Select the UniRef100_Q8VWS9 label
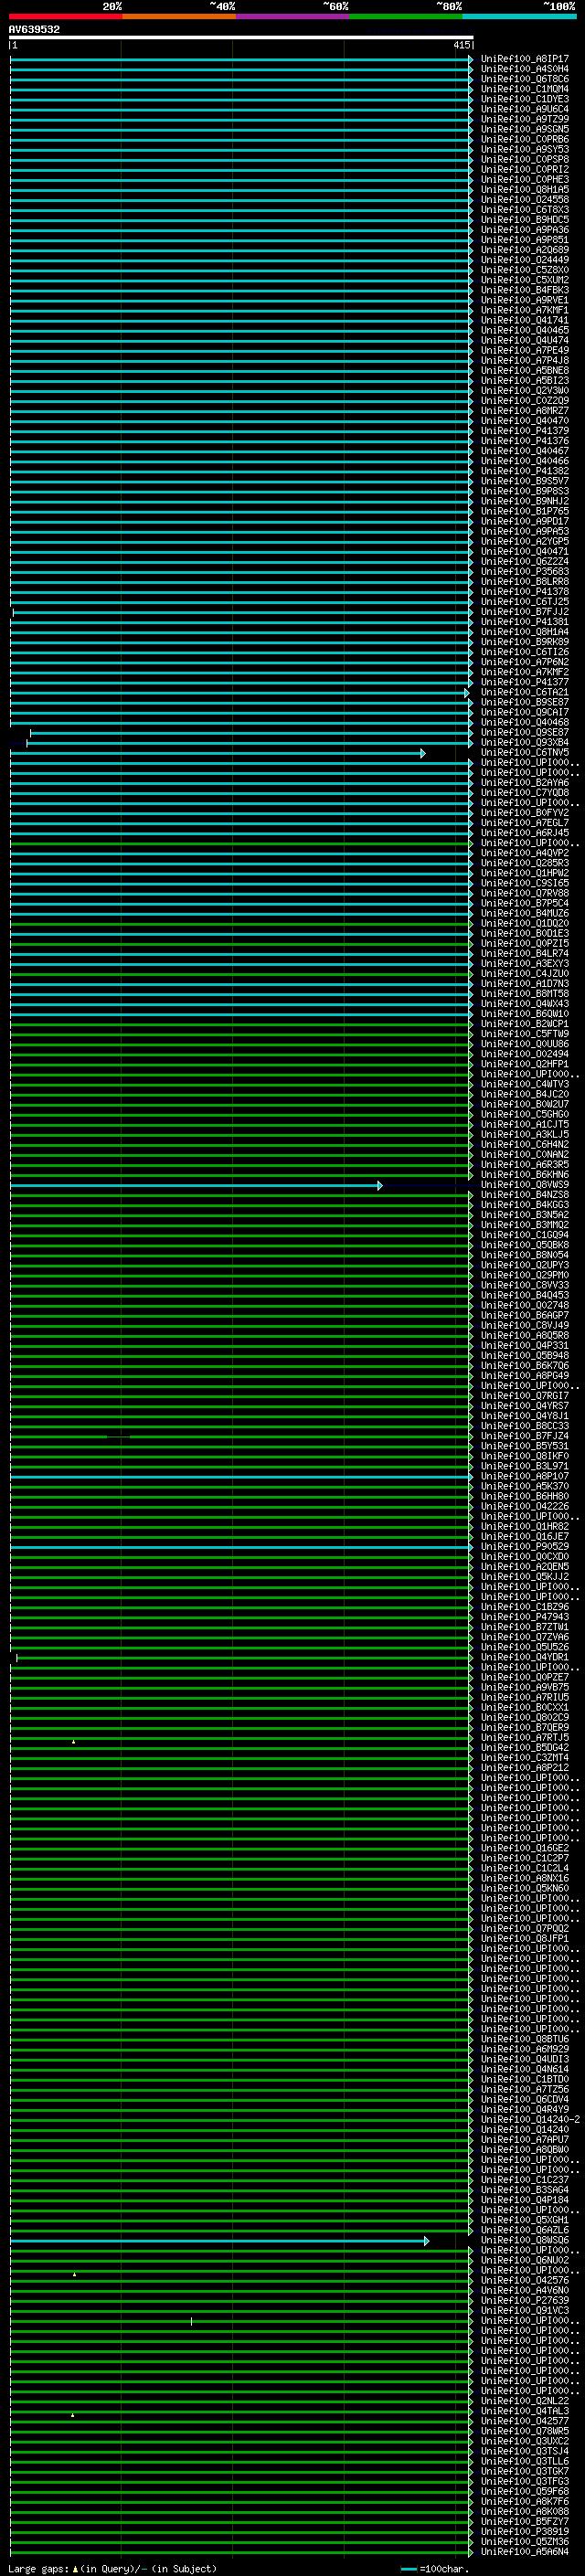 coord(524,1184)
